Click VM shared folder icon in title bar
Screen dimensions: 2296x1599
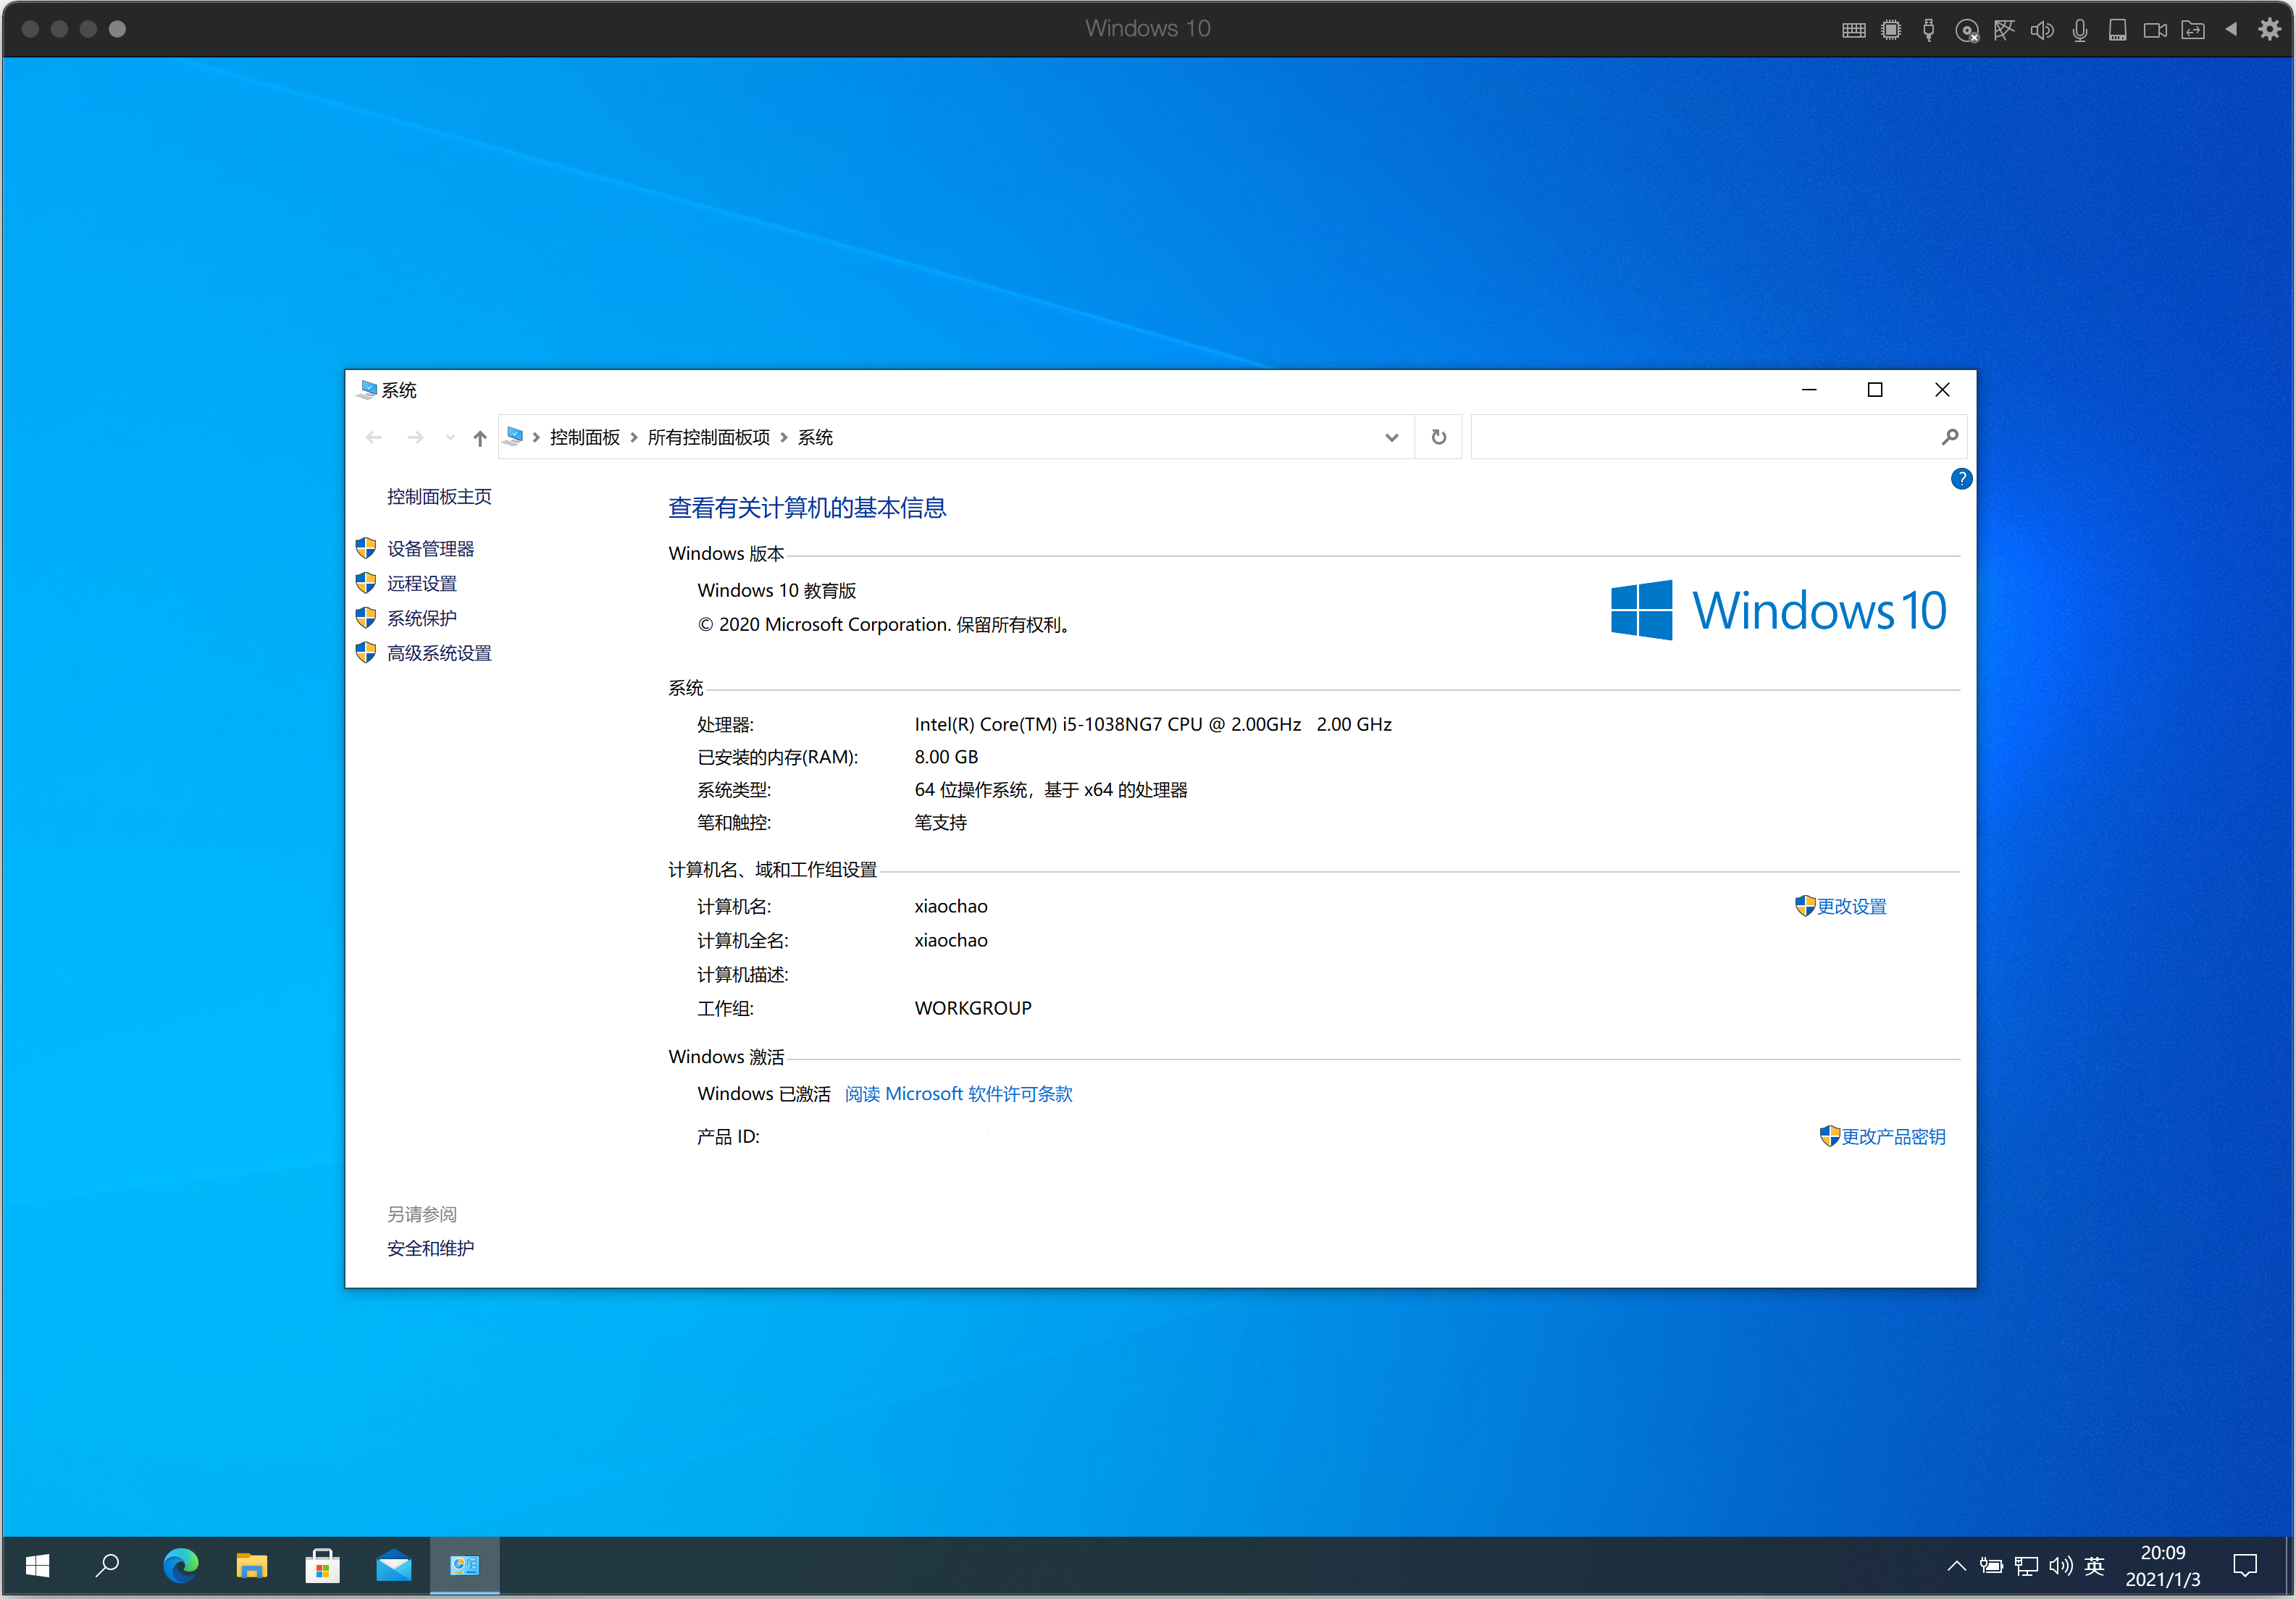pos(2193,30)
